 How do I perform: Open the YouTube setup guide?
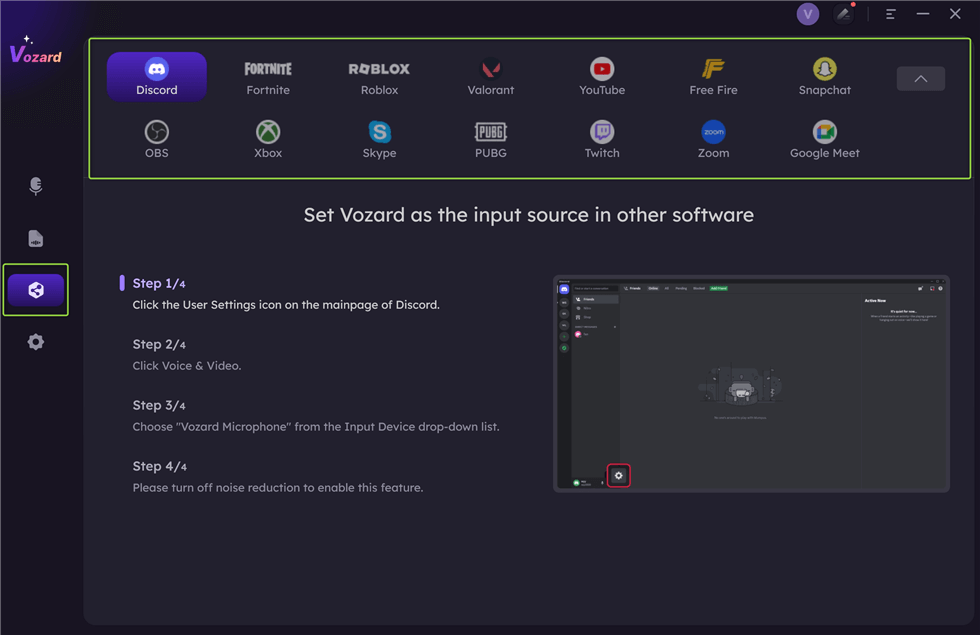point(602,77)
